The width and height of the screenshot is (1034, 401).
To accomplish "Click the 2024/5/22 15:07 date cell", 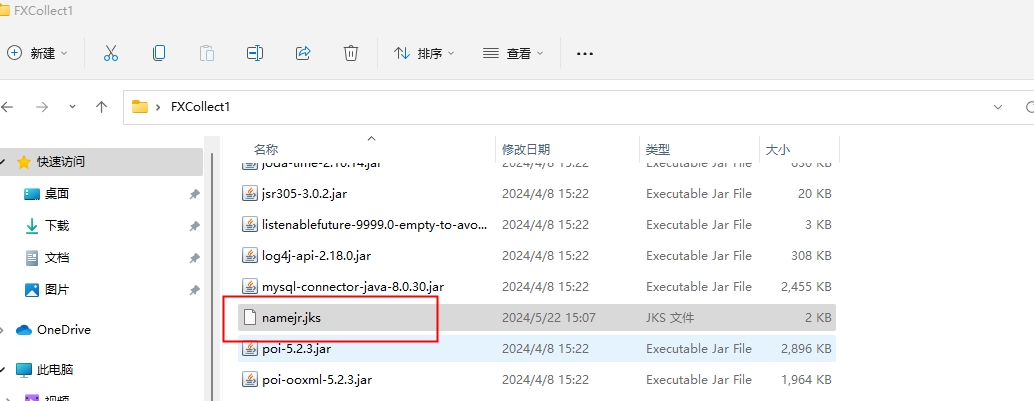I will click(549, 318).
